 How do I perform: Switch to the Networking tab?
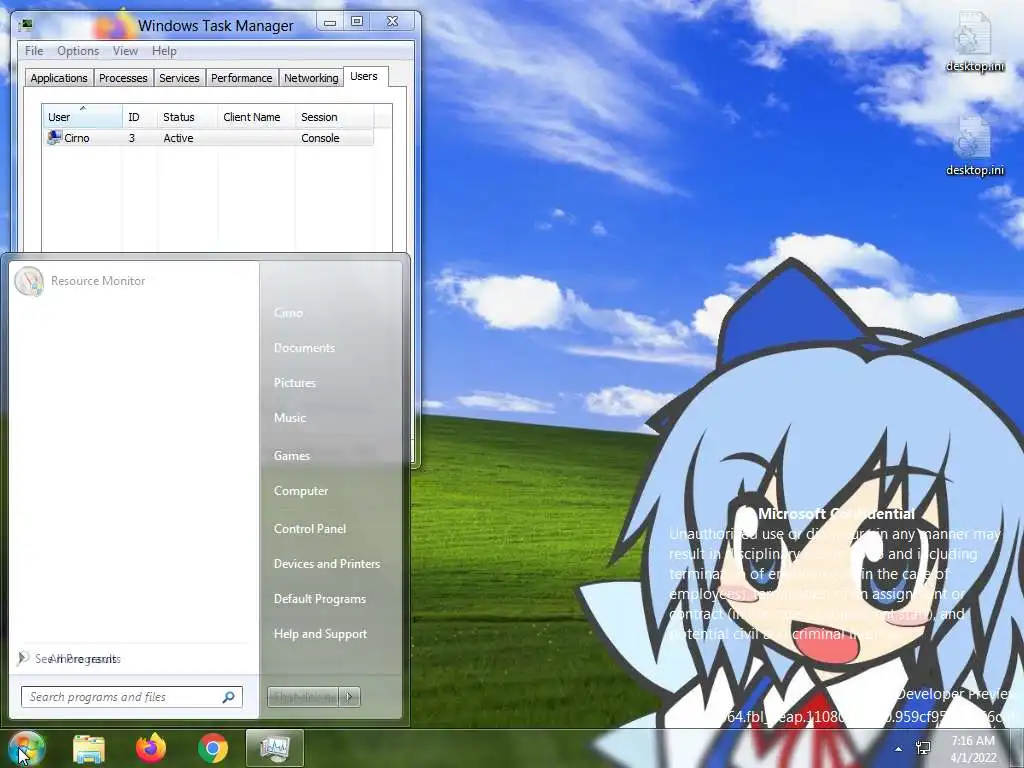[x=311, y=78]
